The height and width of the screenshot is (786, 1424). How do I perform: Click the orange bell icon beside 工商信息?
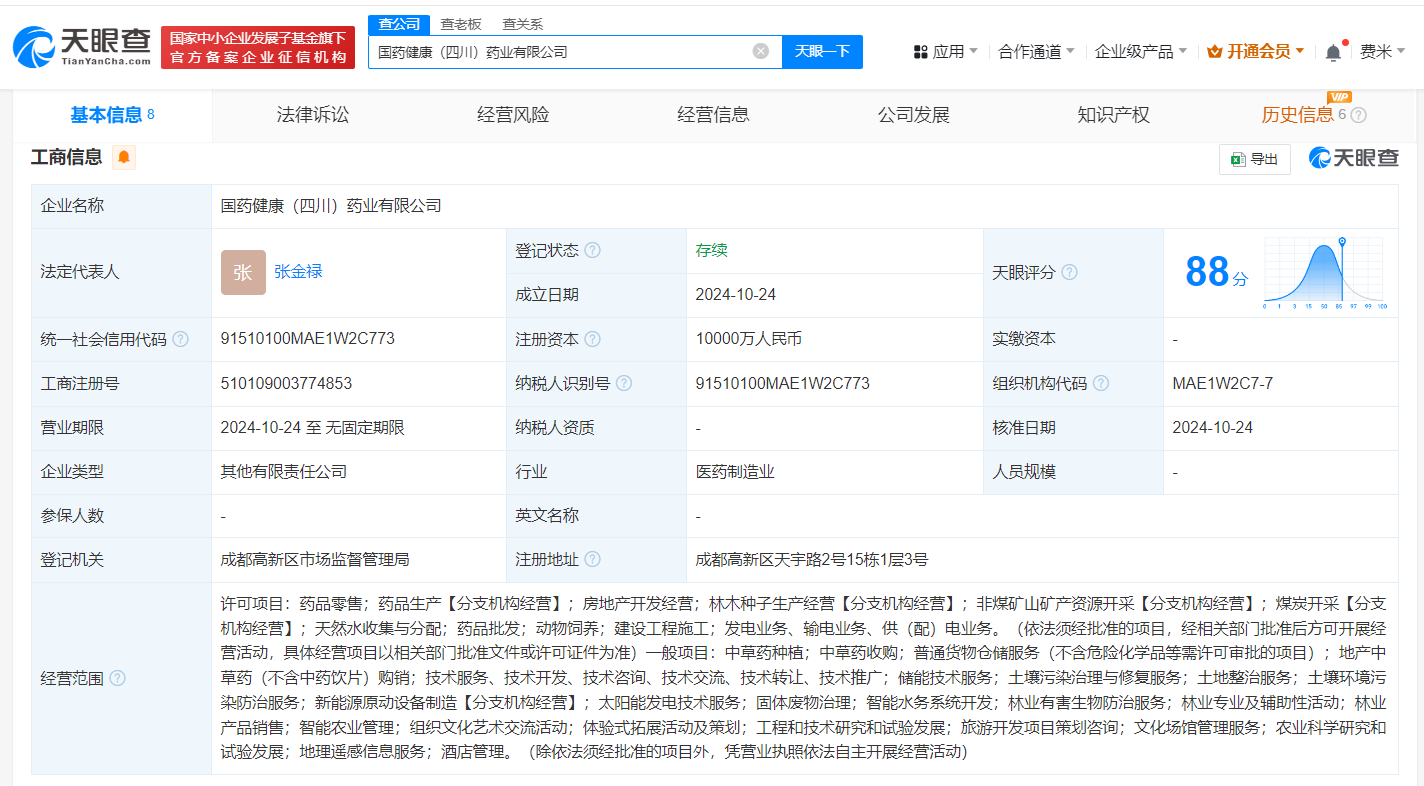pos(123,157)
